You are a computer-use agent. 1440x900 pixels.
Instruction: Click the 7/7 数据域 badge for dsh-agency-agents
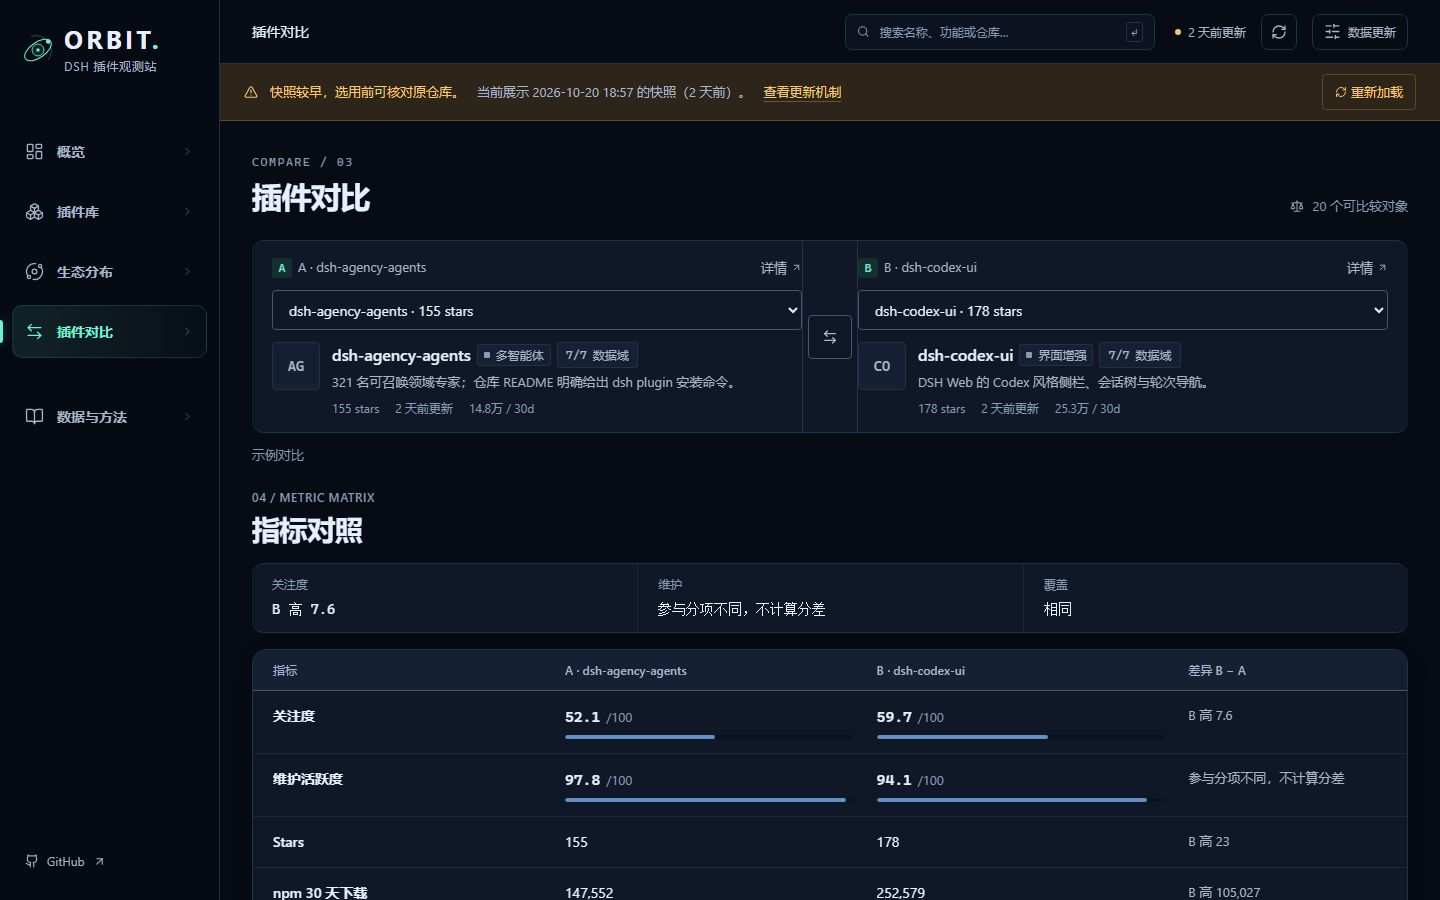[597, 355]
